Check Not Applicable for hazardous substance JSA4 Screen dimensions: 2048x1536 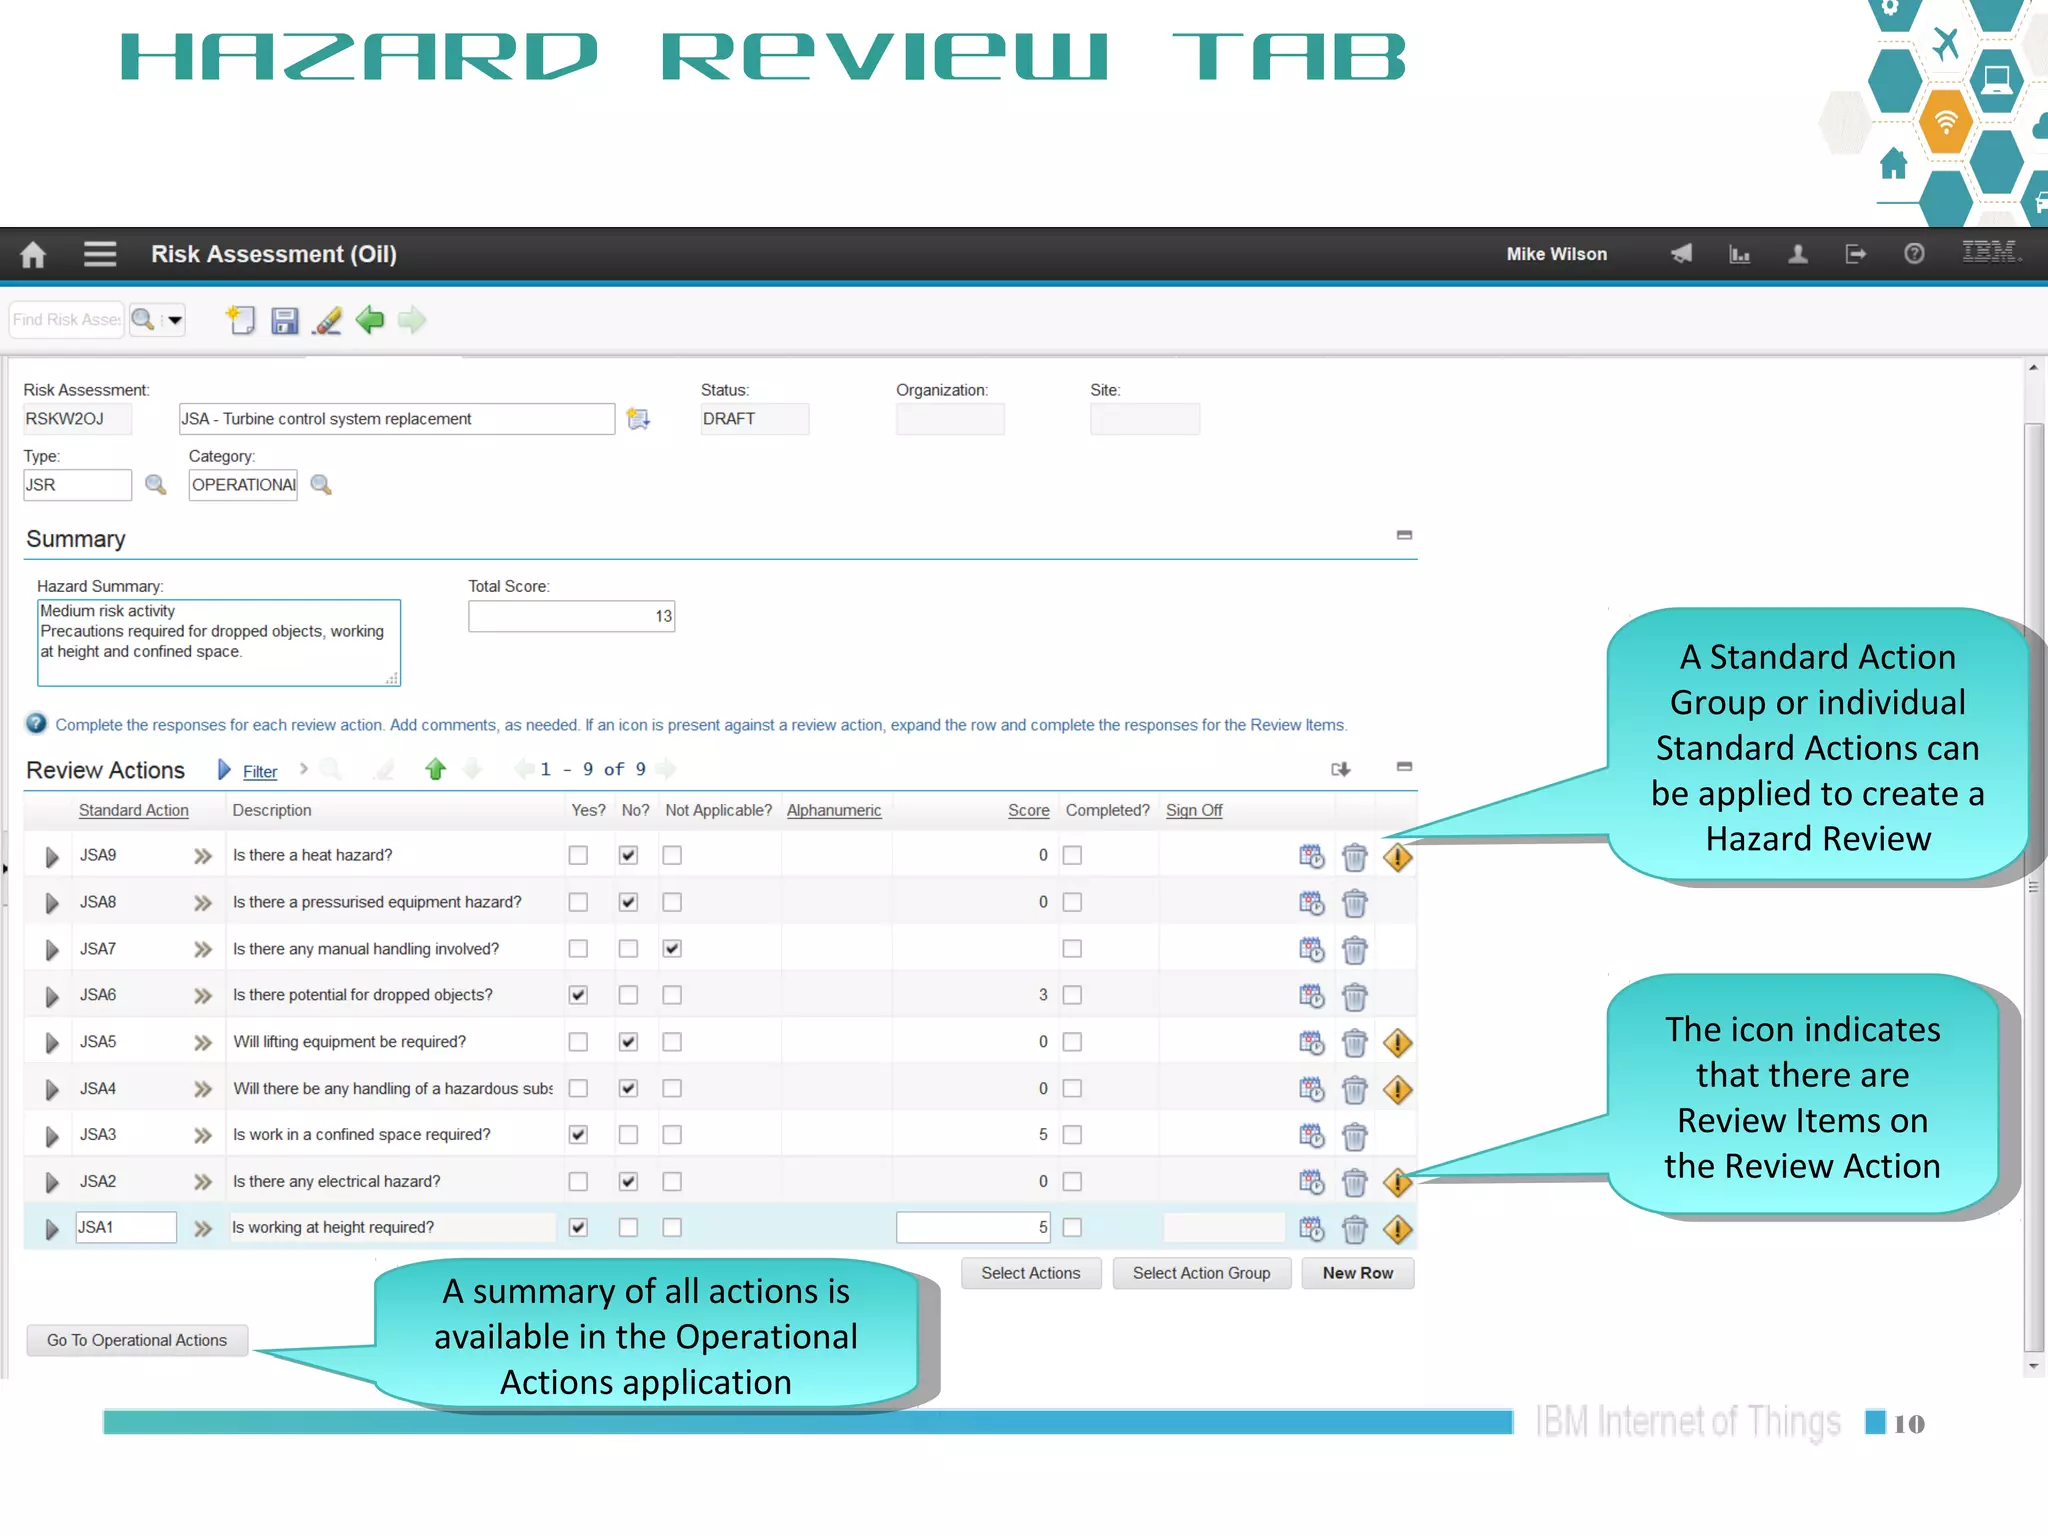[x=672, y=1088]
